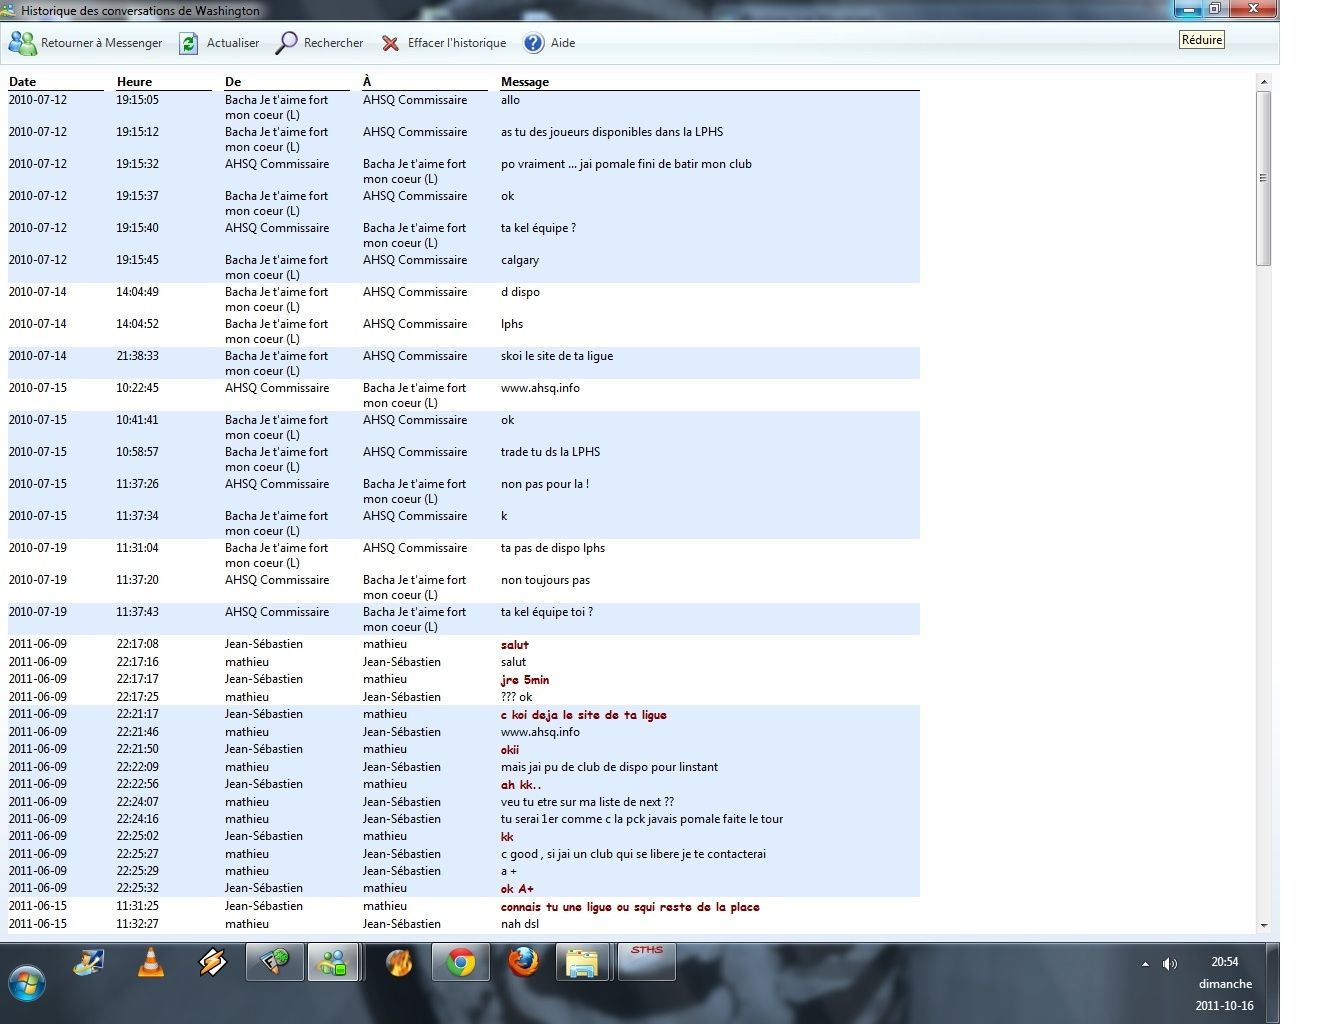Select message 'as tu des joueurs disponibles dans la LPHS'
The image size is (1318, 1024).
[612, 132]
